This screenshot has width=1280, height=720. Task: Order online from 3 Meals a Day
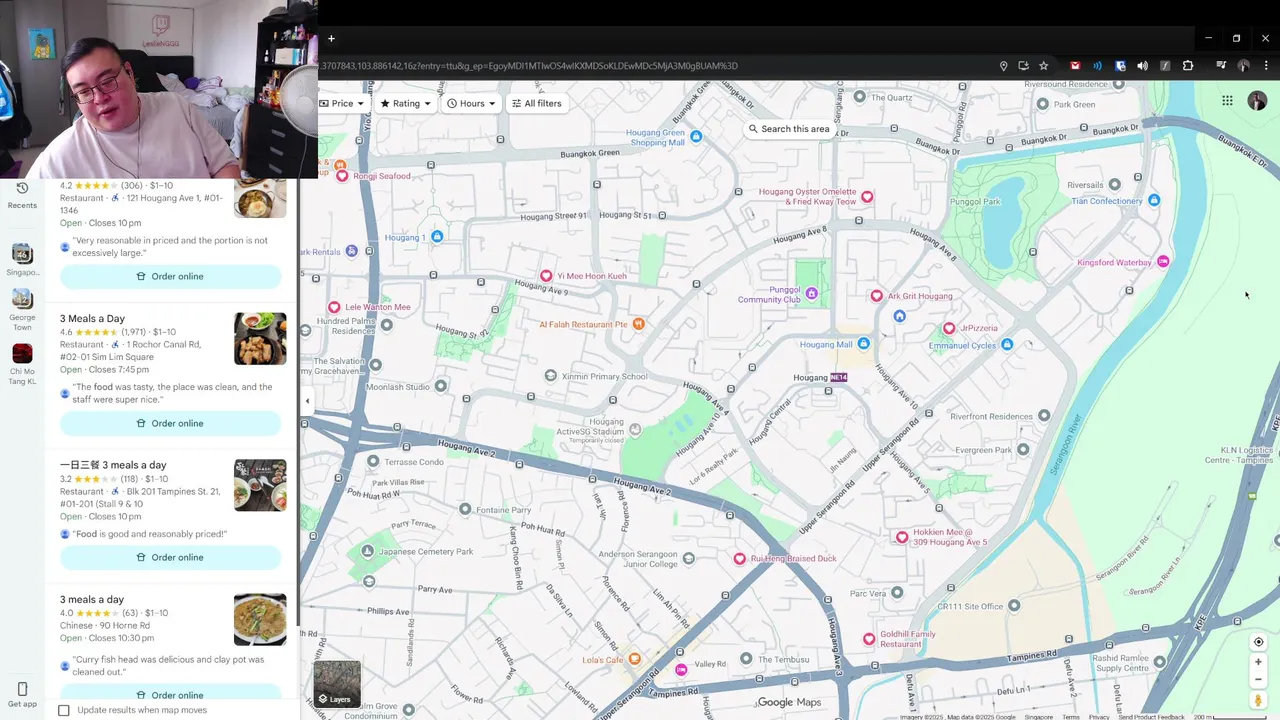point(170,423)
